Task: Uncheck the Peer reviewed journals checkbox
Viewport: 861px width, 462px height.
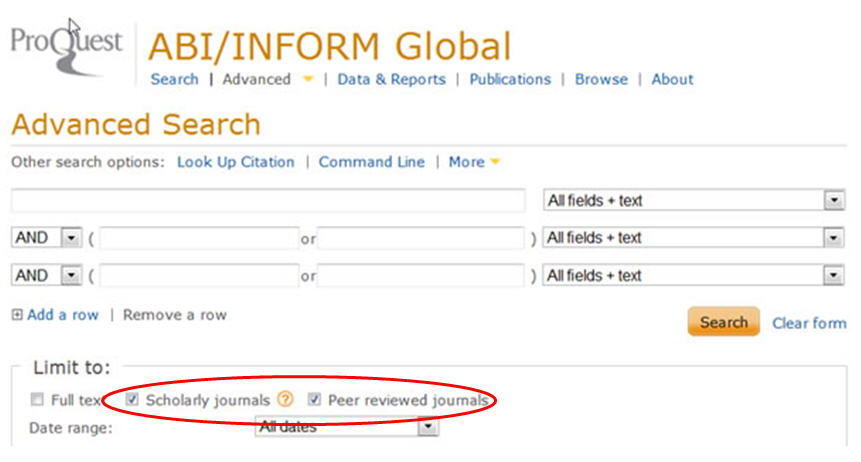Action: tap(314, 399)
